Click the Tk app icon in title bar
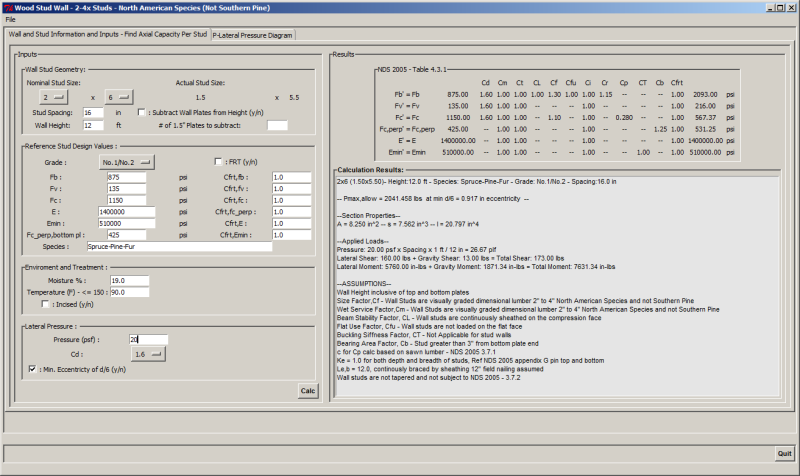 click(x=8, y=8)
